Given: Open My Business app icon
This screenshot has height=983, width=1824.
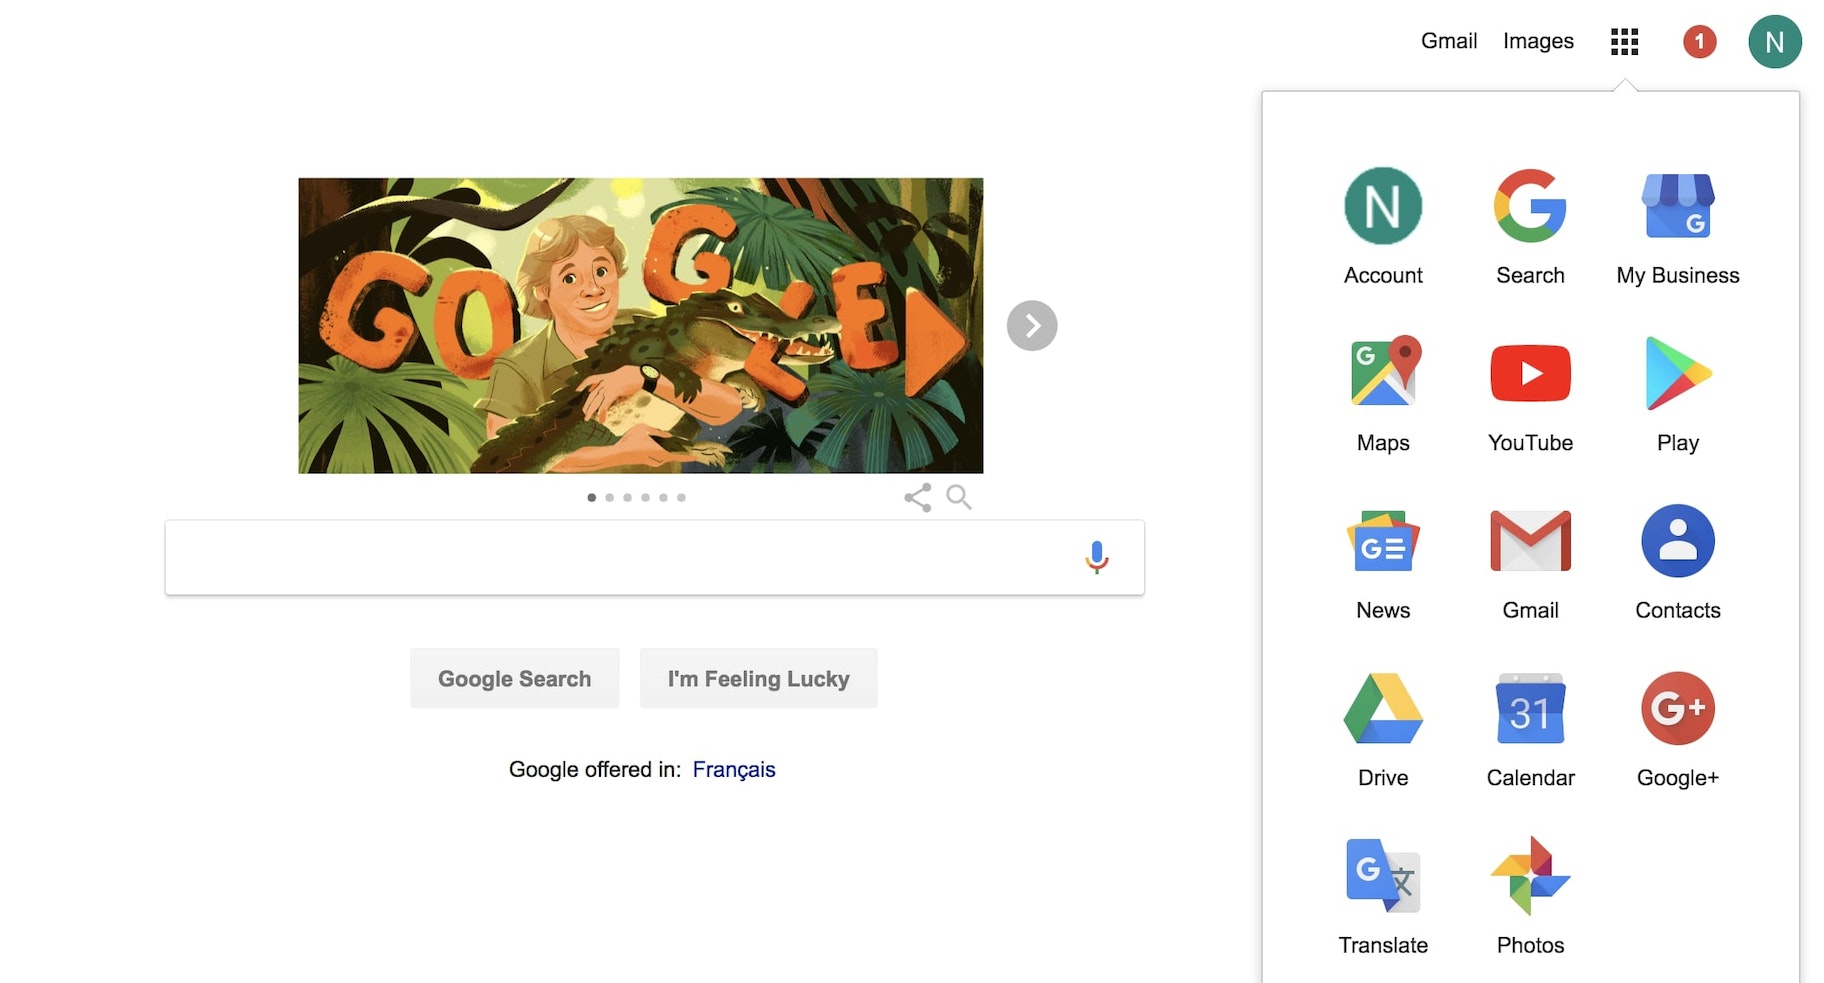Looking at the screenshot, I should click(x=1677, y=206).
